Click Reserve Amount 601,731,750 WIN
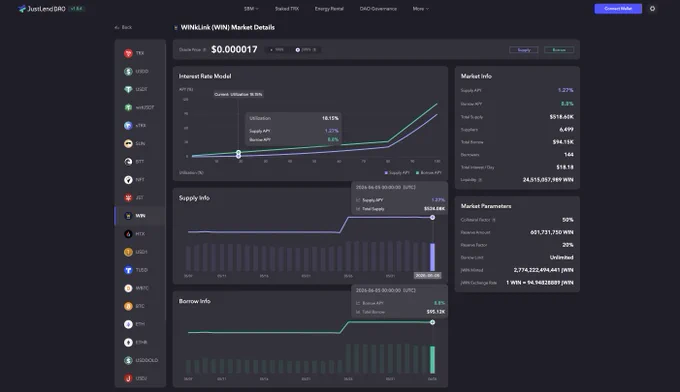 [552, 233]
